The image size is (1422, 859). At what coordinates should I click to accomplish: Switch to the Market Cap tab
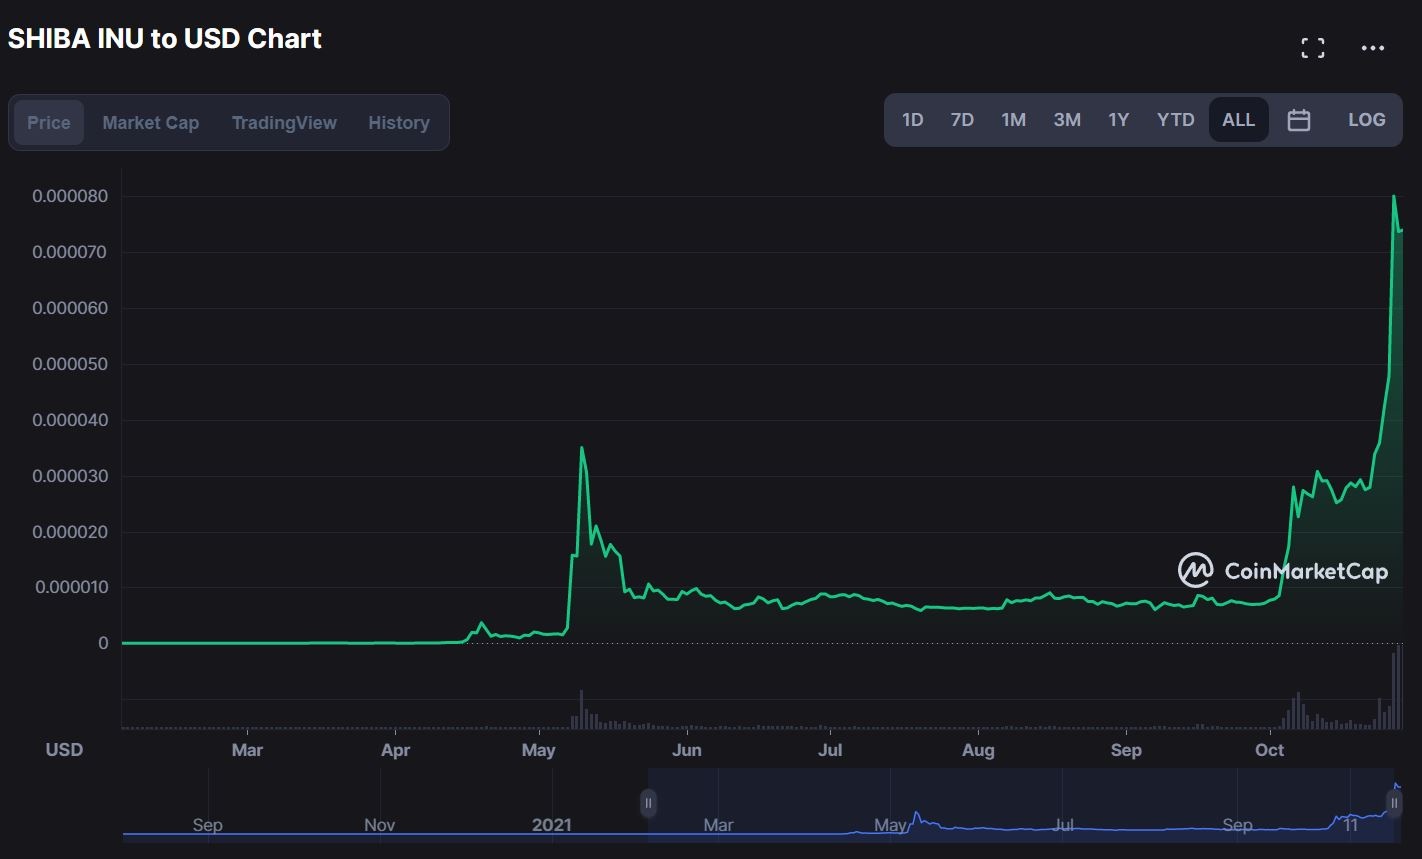click(x=150, y=123)
